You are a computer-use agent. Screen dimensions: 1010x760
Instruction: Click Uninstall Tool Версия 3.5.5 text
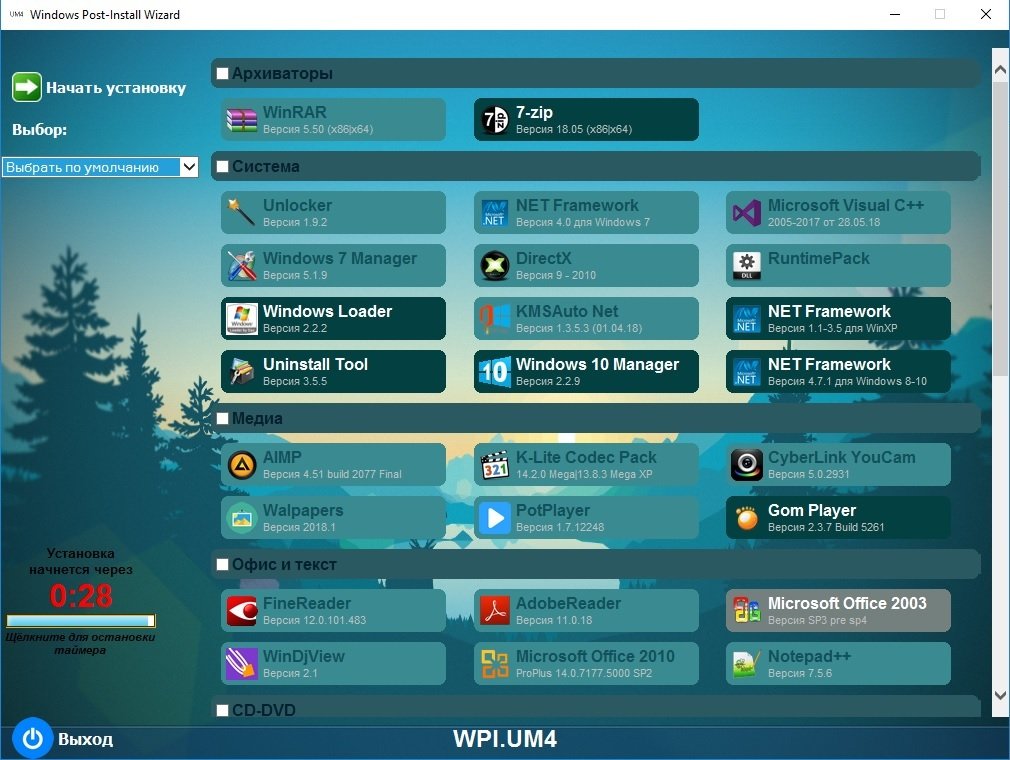(x=315, y=372)
